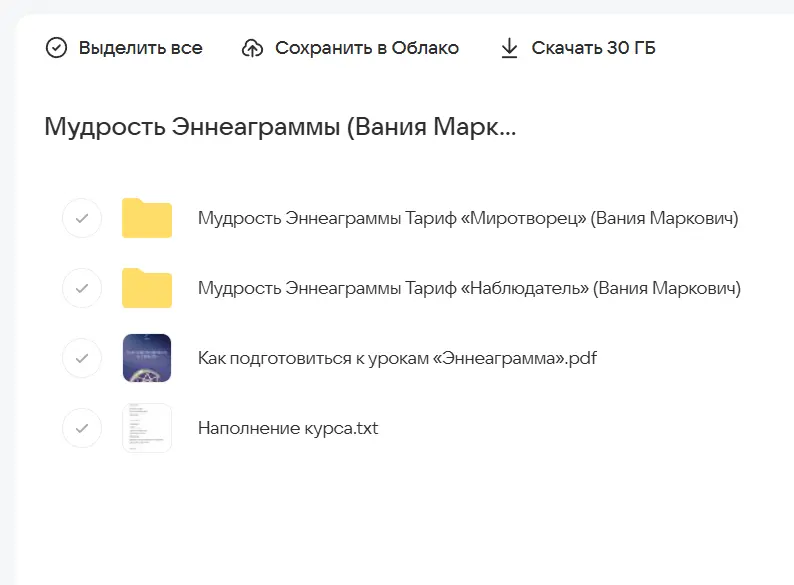Click the 'Наполнение курса.txt' document preview icon
This screenshot has width=794, height=585.
pos(147,428)
